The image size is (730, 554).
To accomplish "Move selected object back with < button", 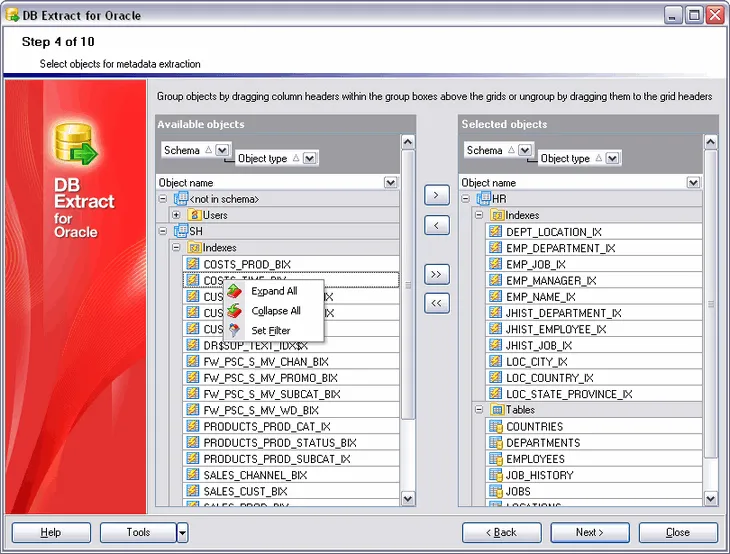I will (x=437, y=225).
